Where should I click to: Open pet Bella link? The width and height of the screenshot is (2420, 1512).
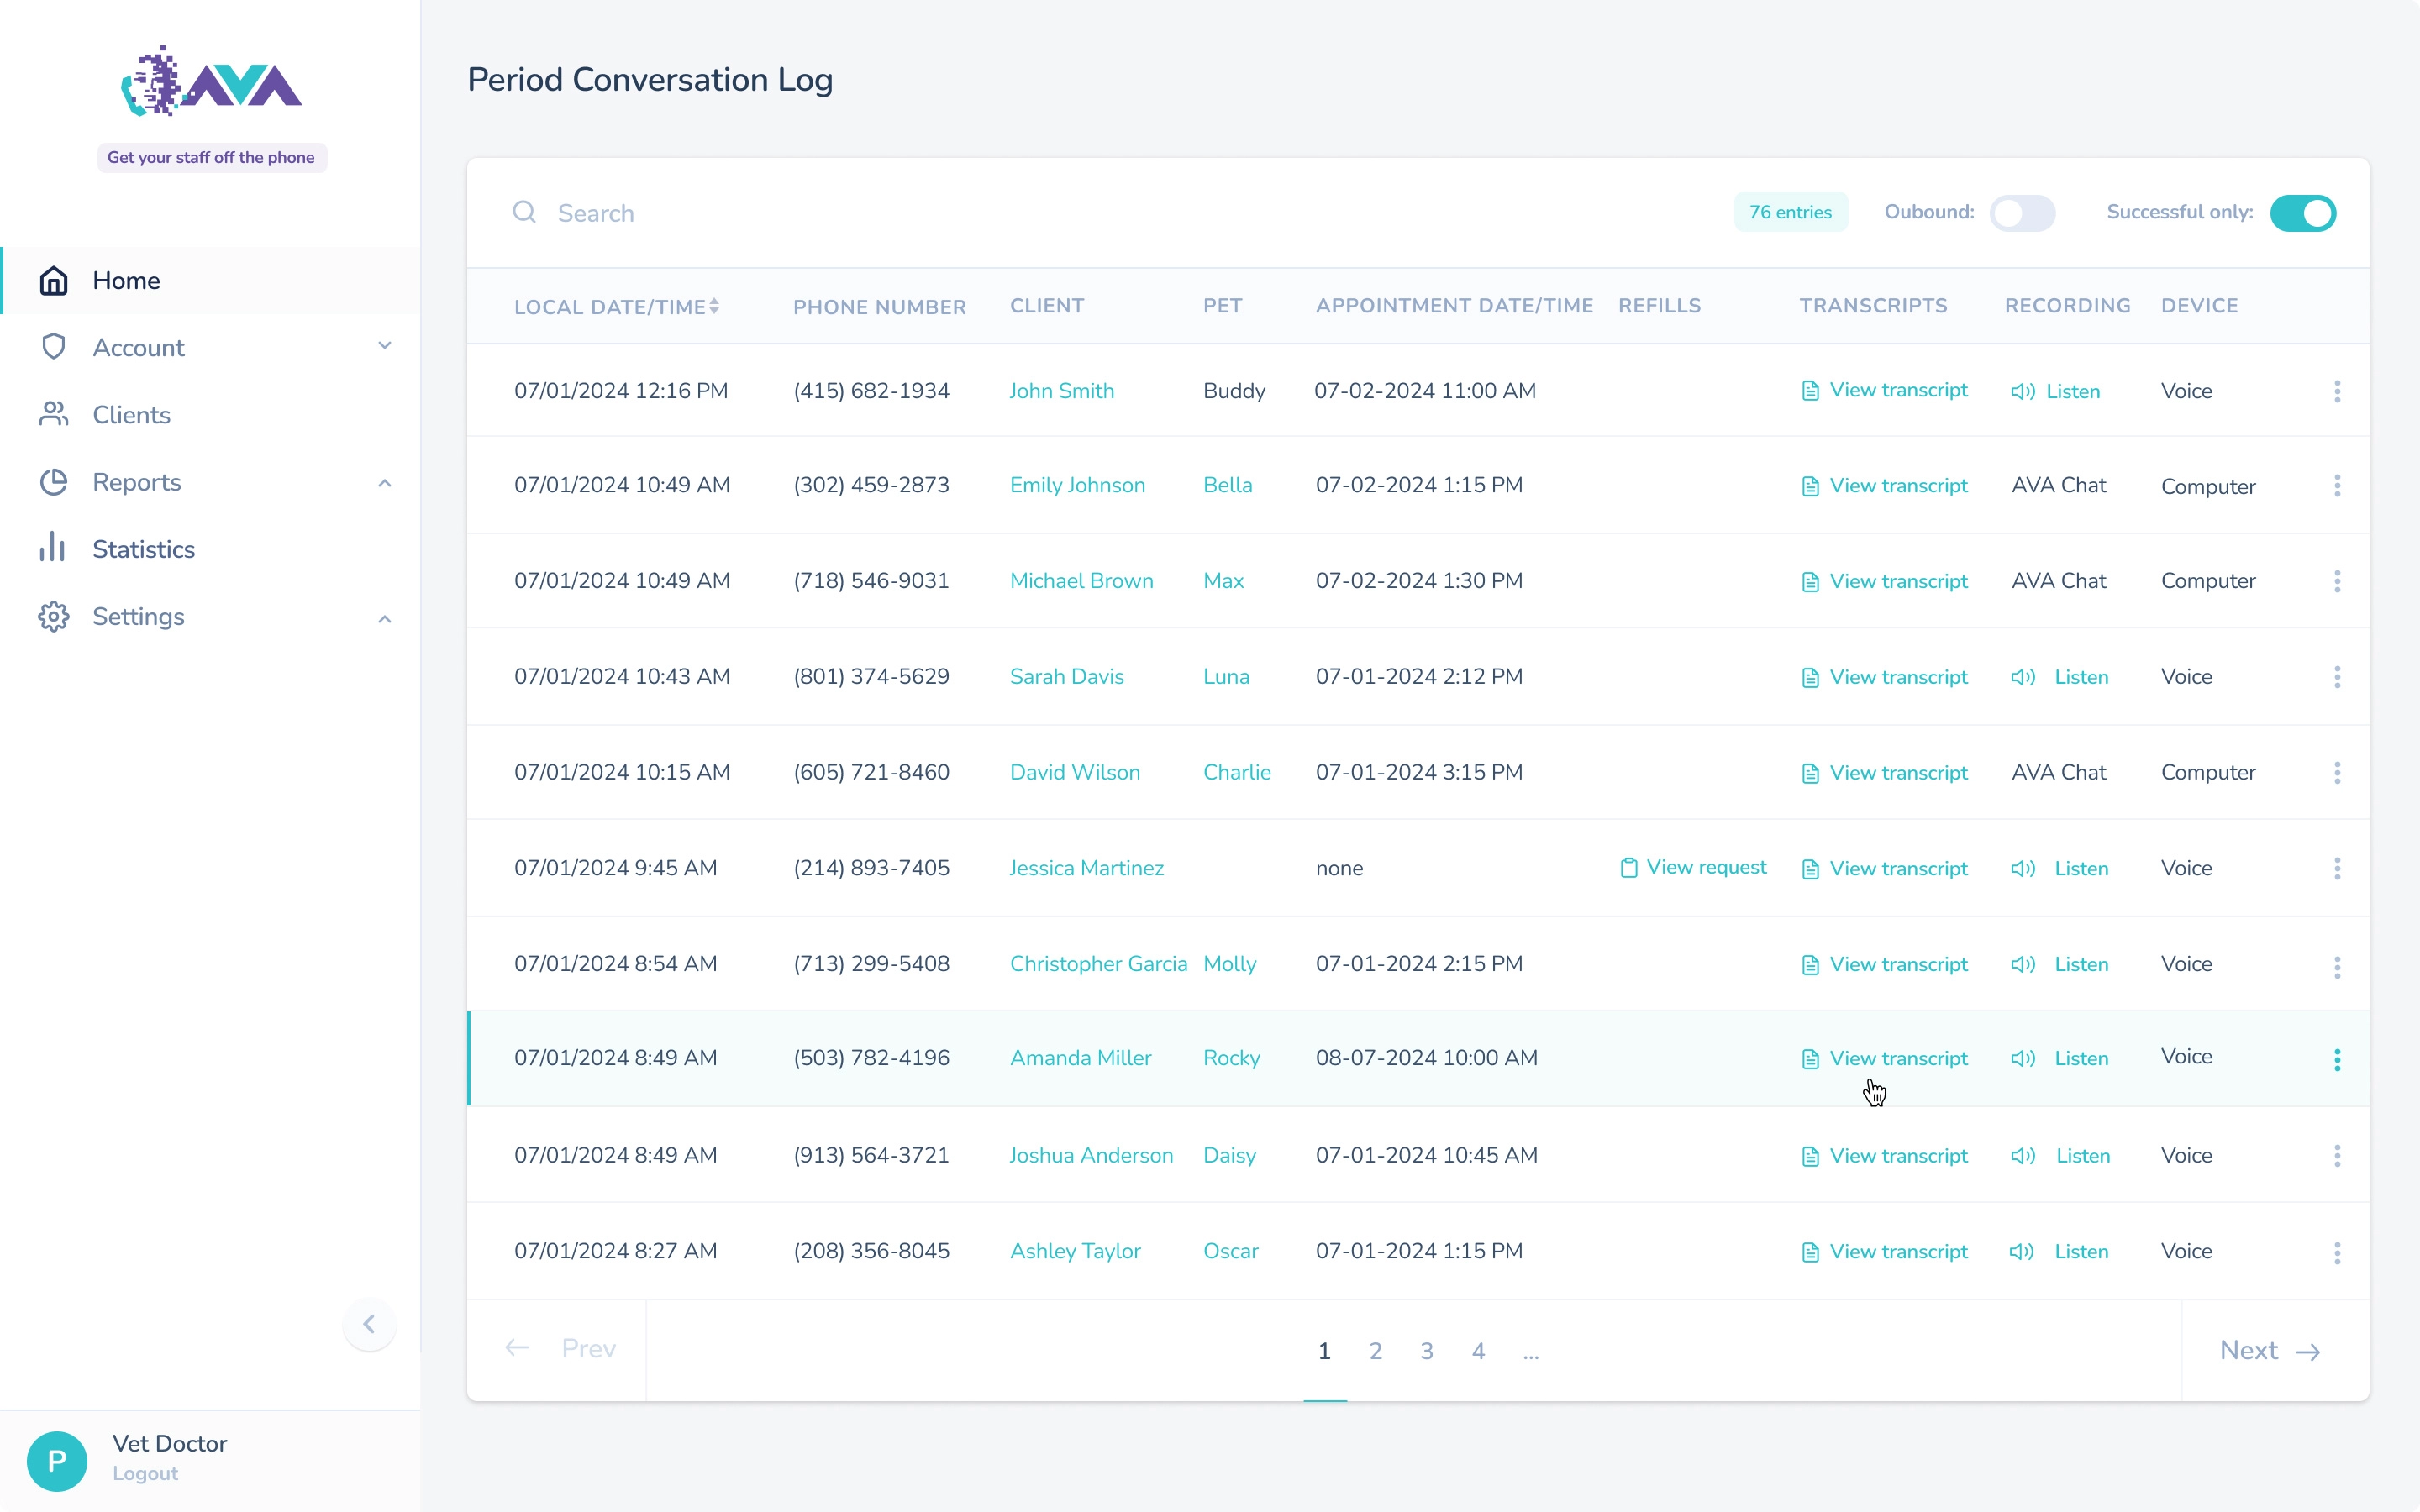coord(1227,485)
